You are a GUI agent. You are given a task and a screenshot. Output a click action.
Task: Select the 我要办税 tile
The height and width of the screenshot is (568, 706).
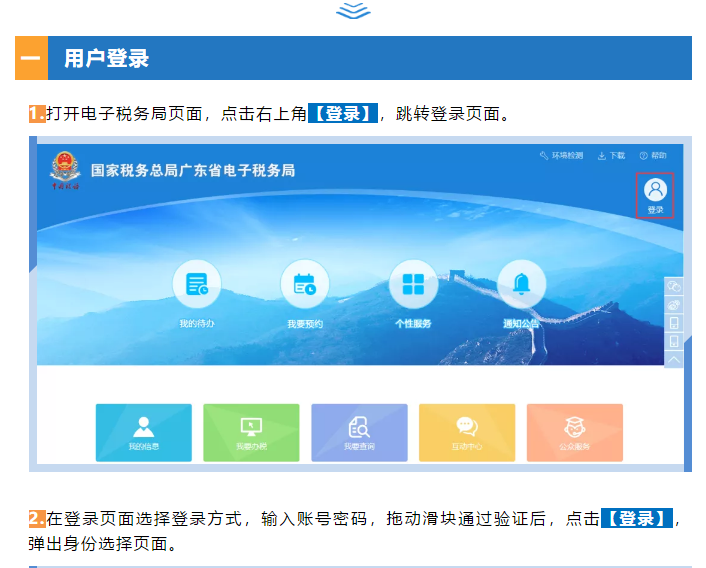tap(251, 432)
